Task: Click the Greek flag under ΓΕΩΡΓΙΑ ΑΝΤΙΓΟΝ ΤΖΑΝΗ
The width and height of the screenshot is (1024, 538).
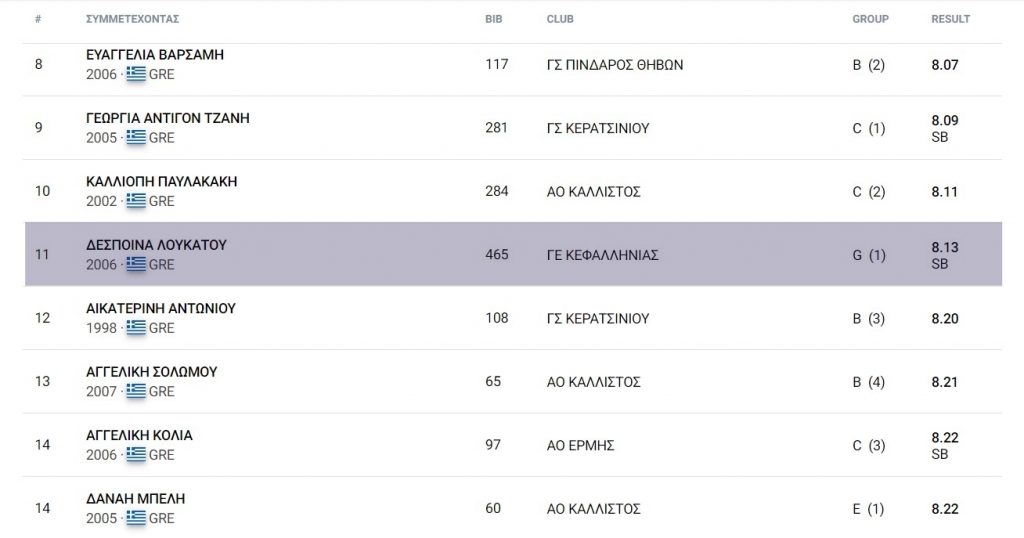Action: click(x=136, y=137)
